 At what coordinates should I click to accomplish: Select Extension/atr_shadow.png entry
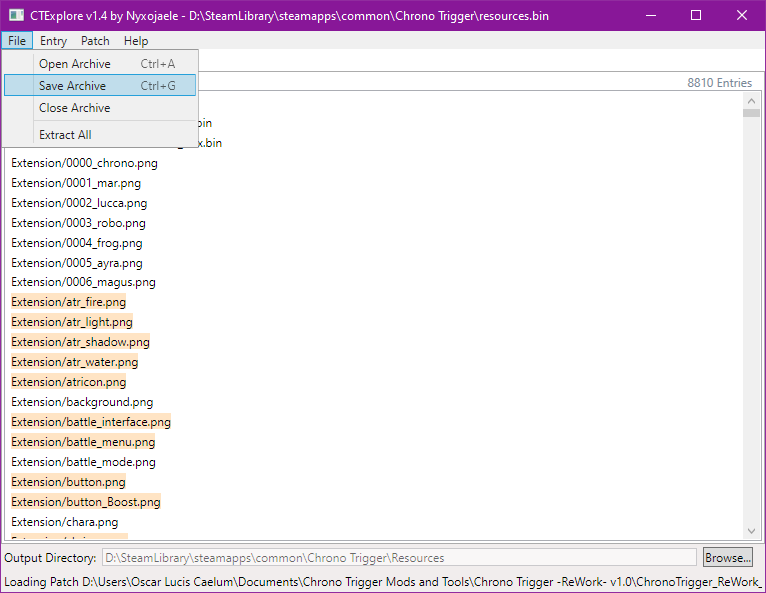point(81,342)
